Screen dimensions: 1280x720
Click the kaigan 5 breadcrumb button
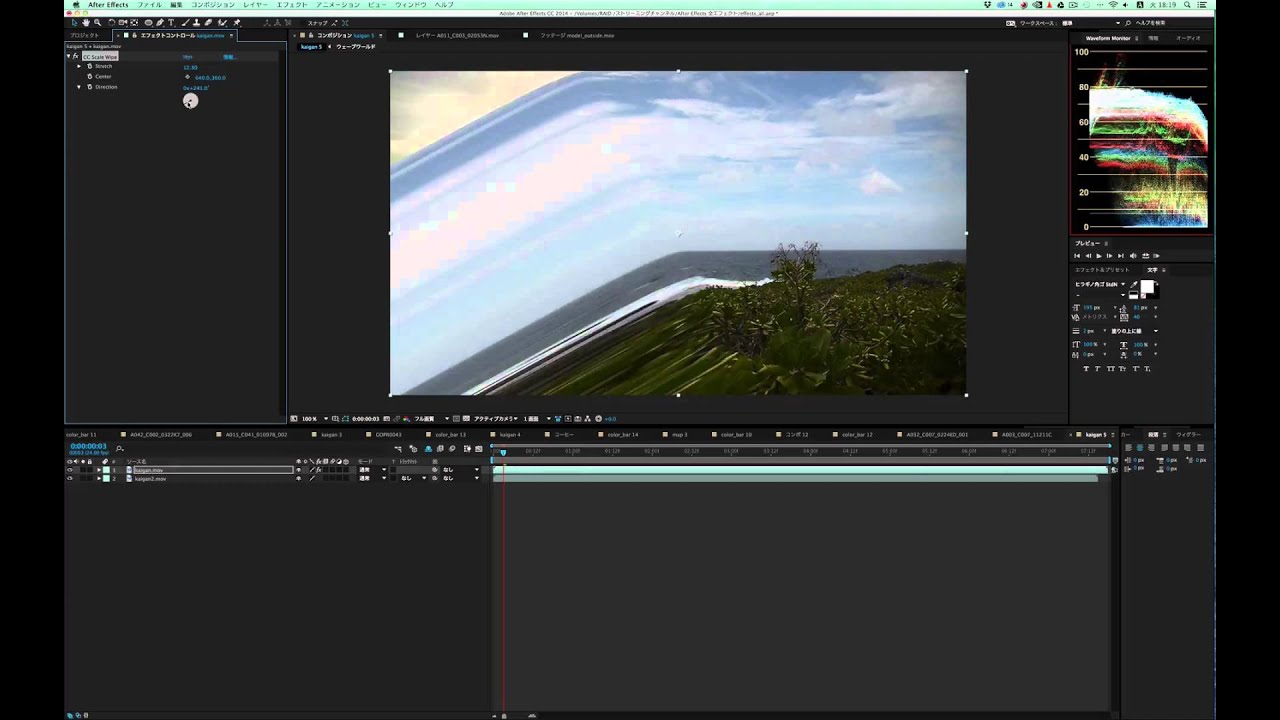[x=312, y=47]
